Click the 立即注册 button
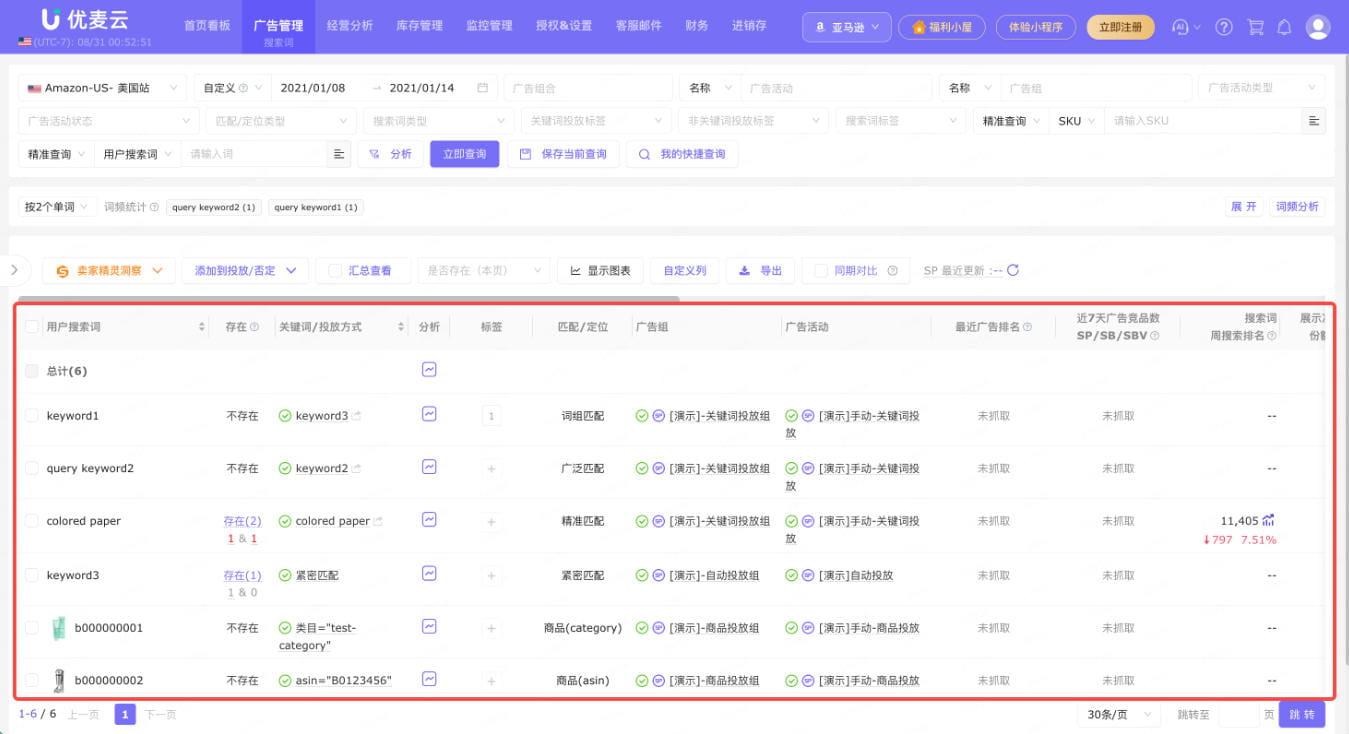Screen dimensions: 1349x734 click(x=1120, y=27)
